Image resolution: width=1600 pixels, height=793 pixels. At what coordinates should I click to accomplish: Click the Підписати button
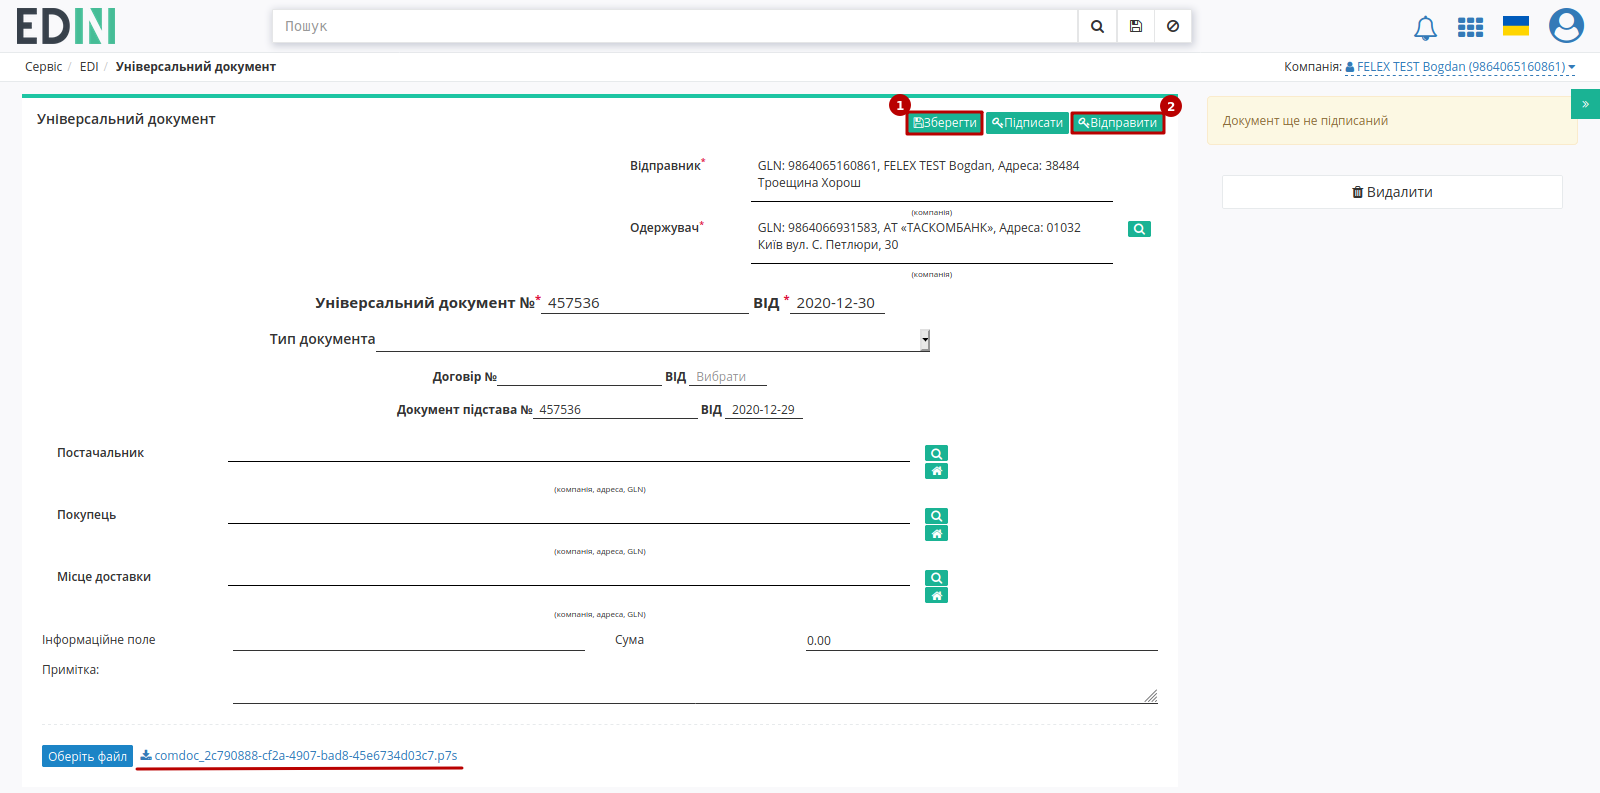tap(1027, 123)
